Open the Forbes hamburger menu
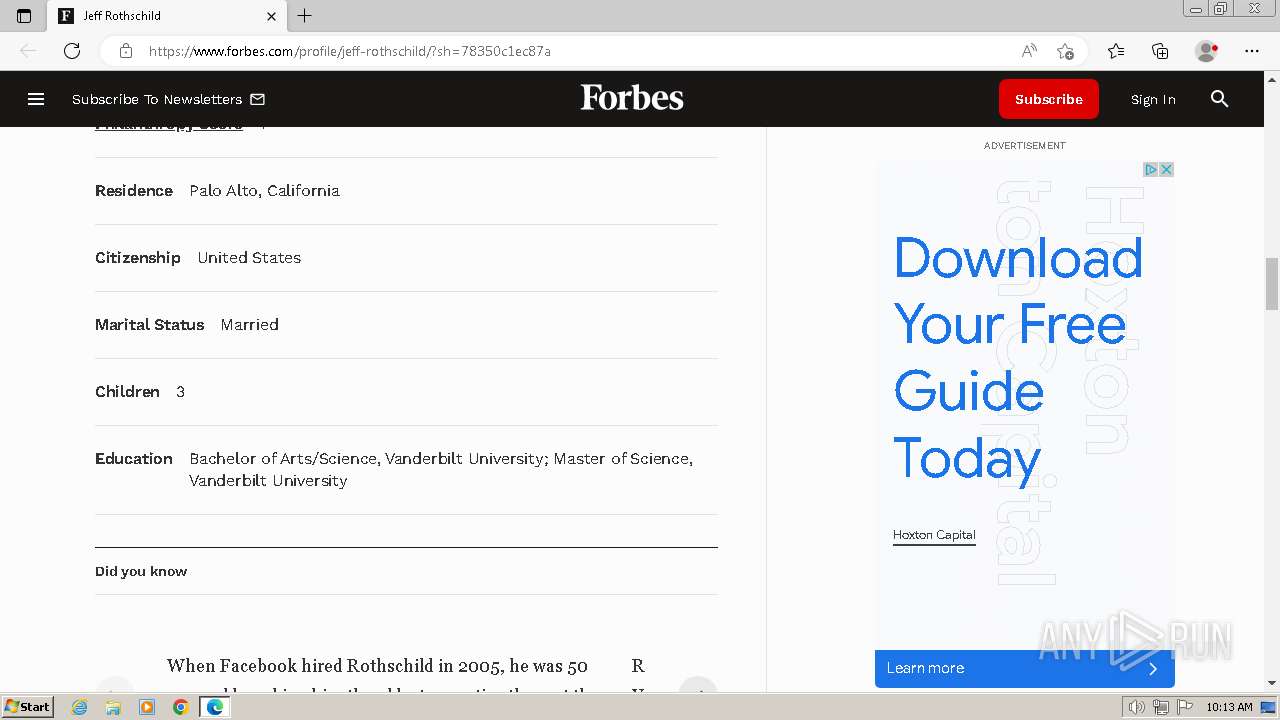This screenshot has width=1280, height=720. [36, 99]
